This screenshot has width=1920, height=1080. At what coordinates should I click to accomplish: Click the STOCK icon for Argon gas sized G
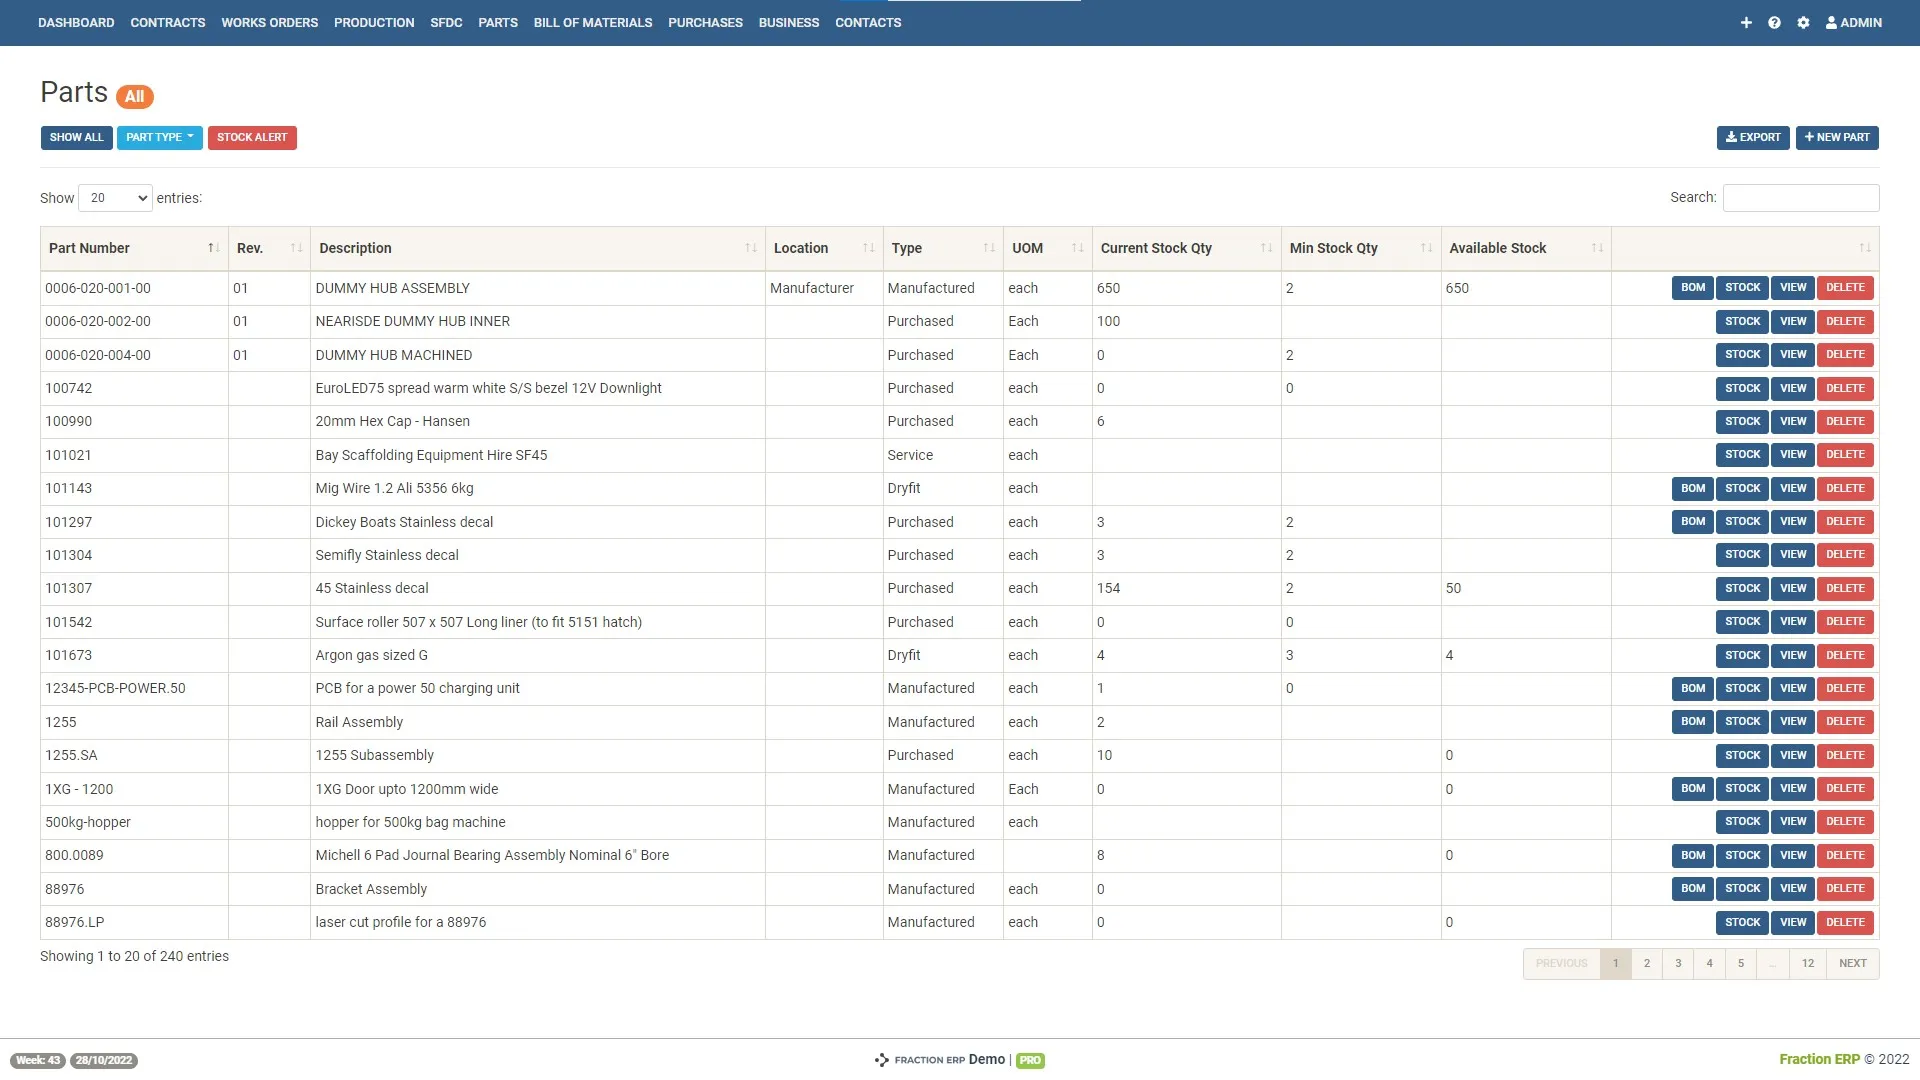(x=1742, y=655)
